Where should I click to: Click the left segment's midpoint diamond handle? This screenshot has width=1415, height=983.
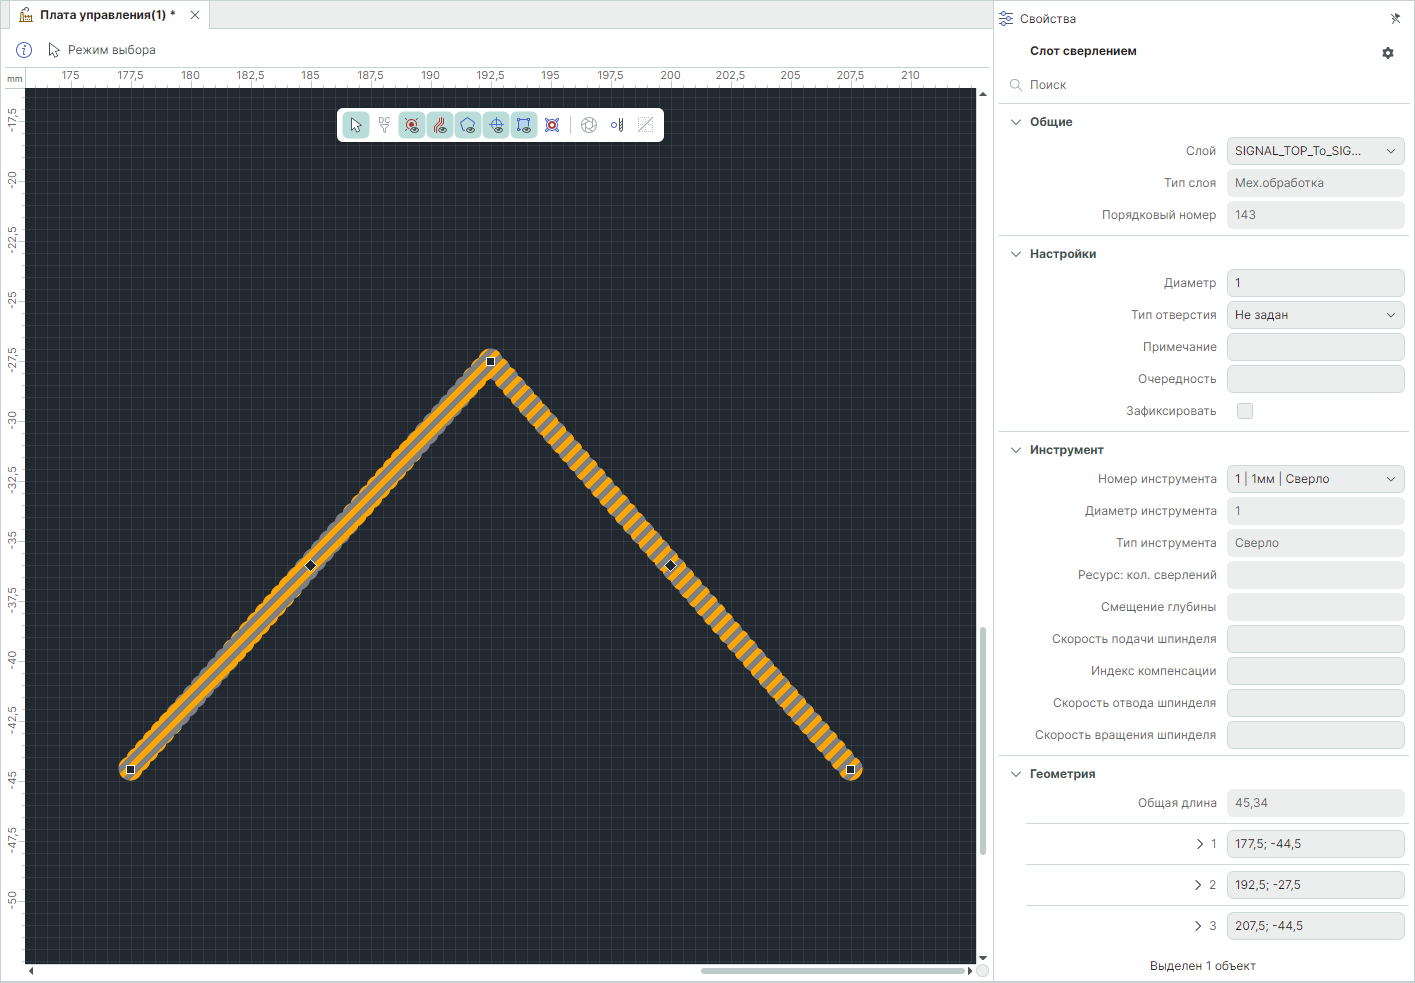coord(310,565)
